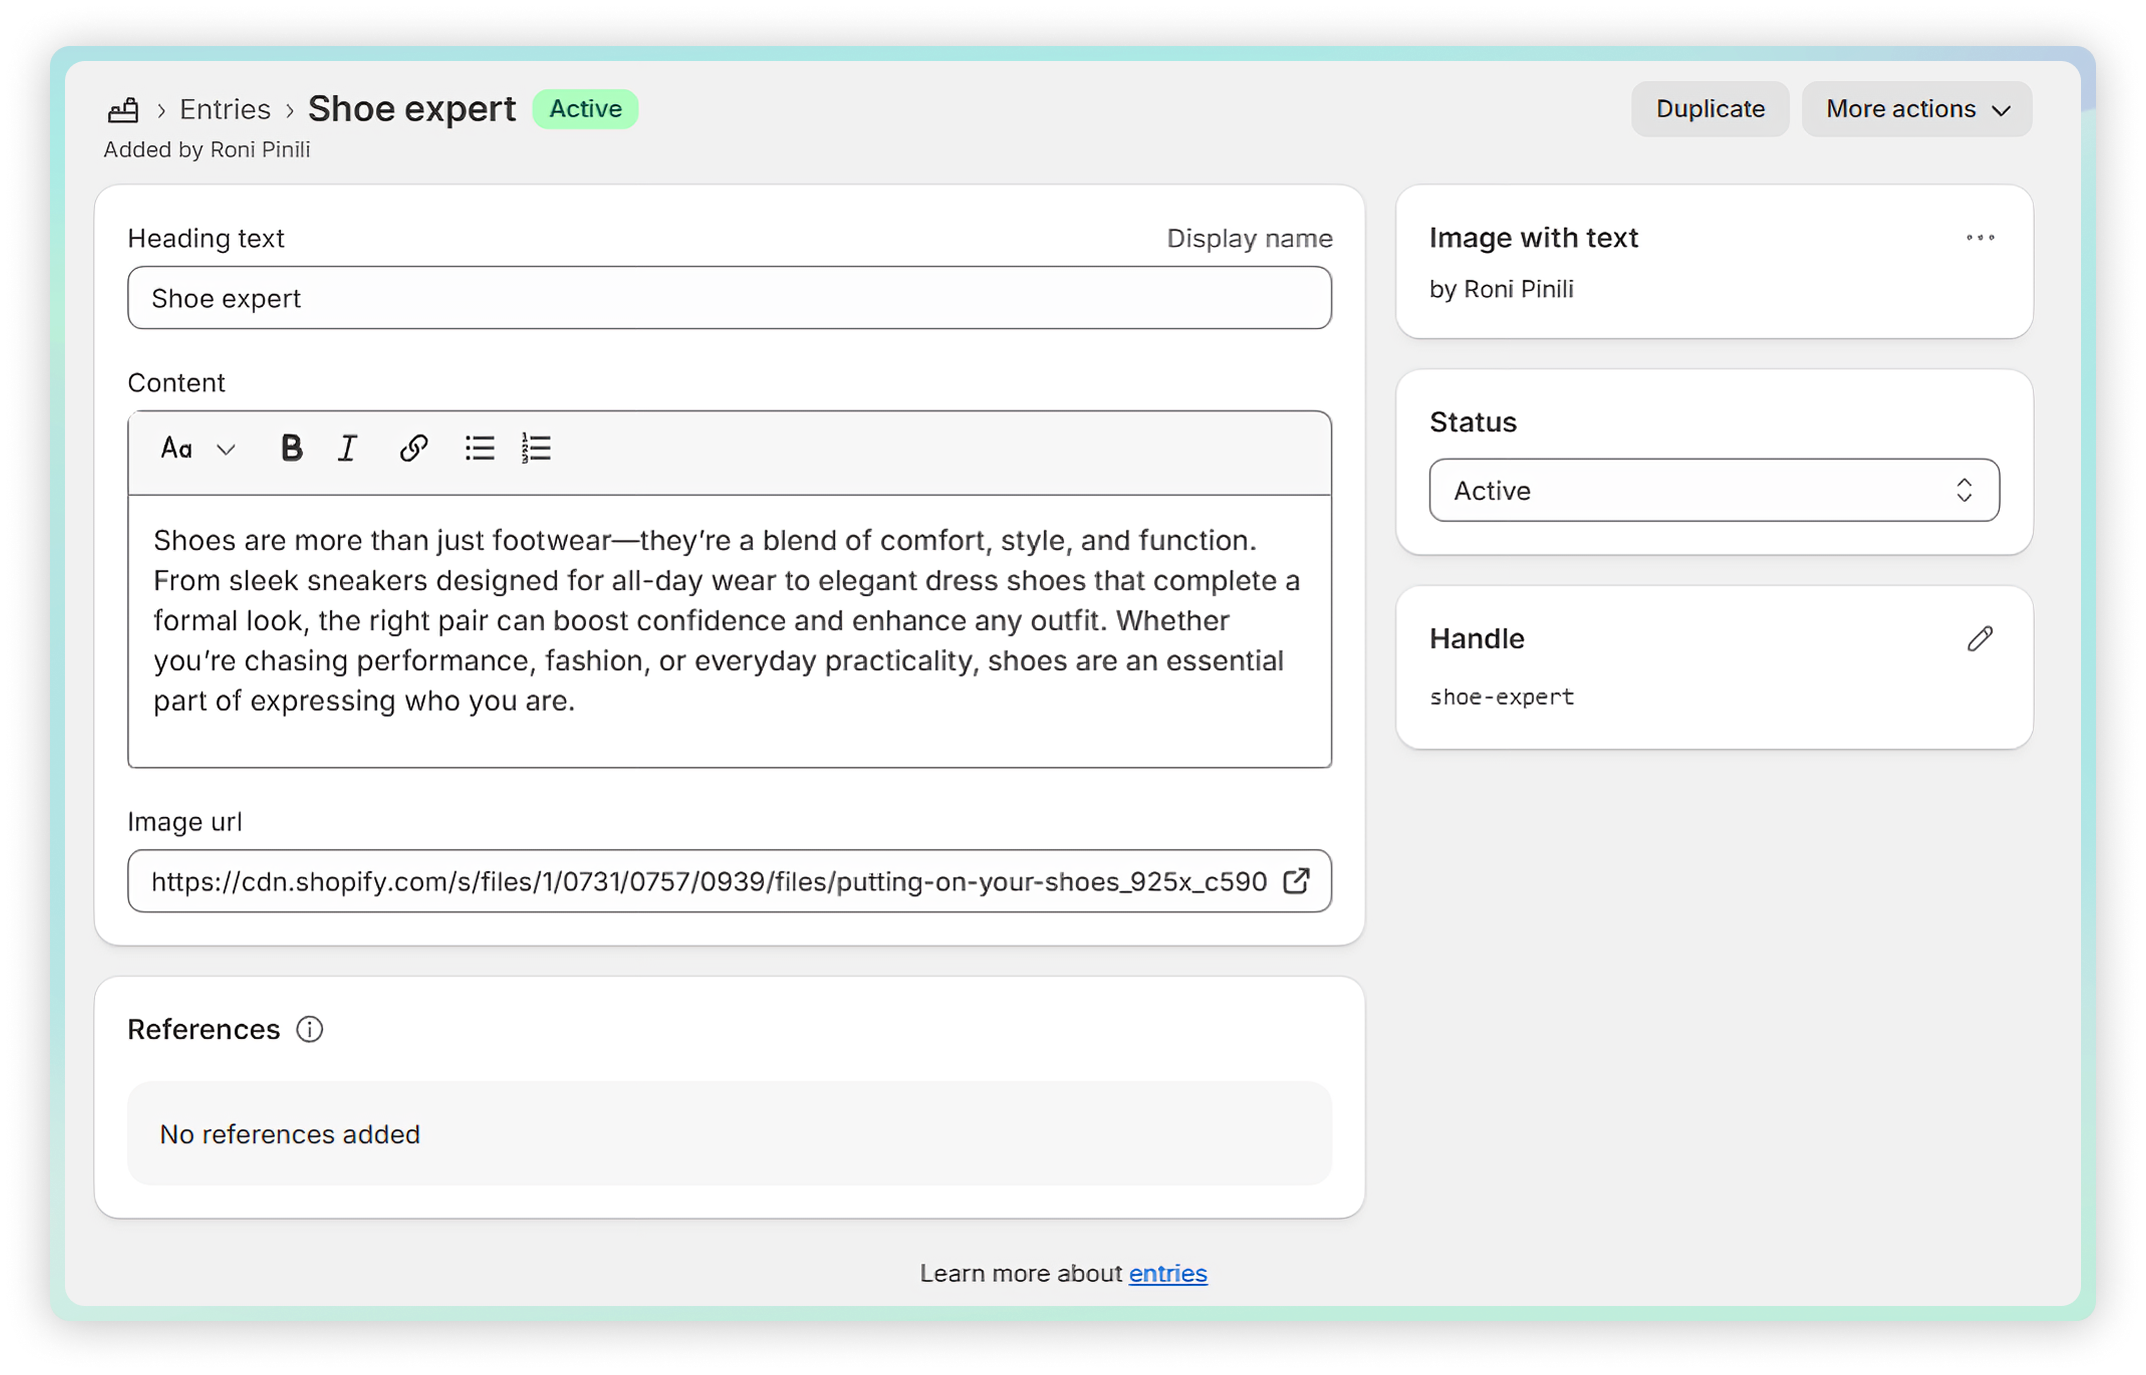Viewport: 2146px width, 1375px height.
Task: Apply numbered list formatting
Action: [x=536, y=448]
